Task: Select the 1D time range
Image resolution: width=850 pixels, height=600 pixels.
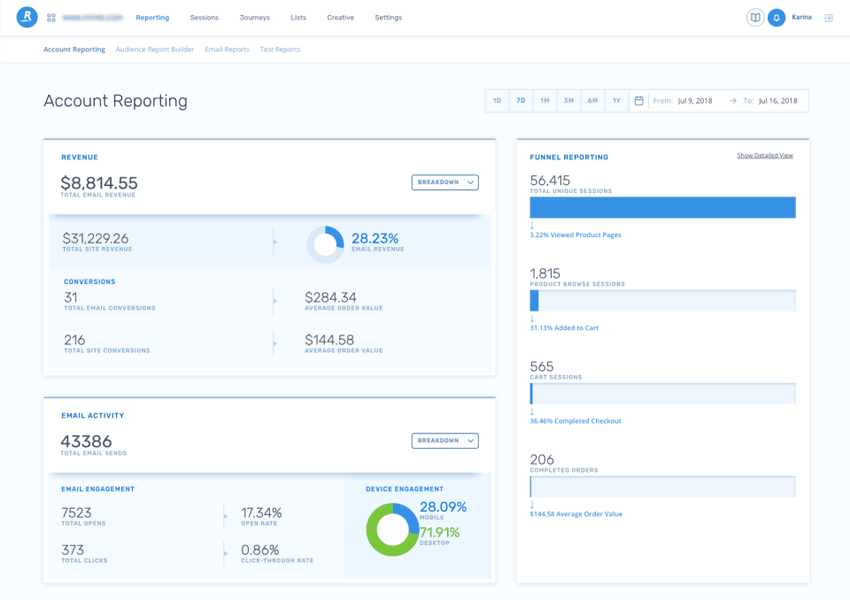Action: [497, 101]
